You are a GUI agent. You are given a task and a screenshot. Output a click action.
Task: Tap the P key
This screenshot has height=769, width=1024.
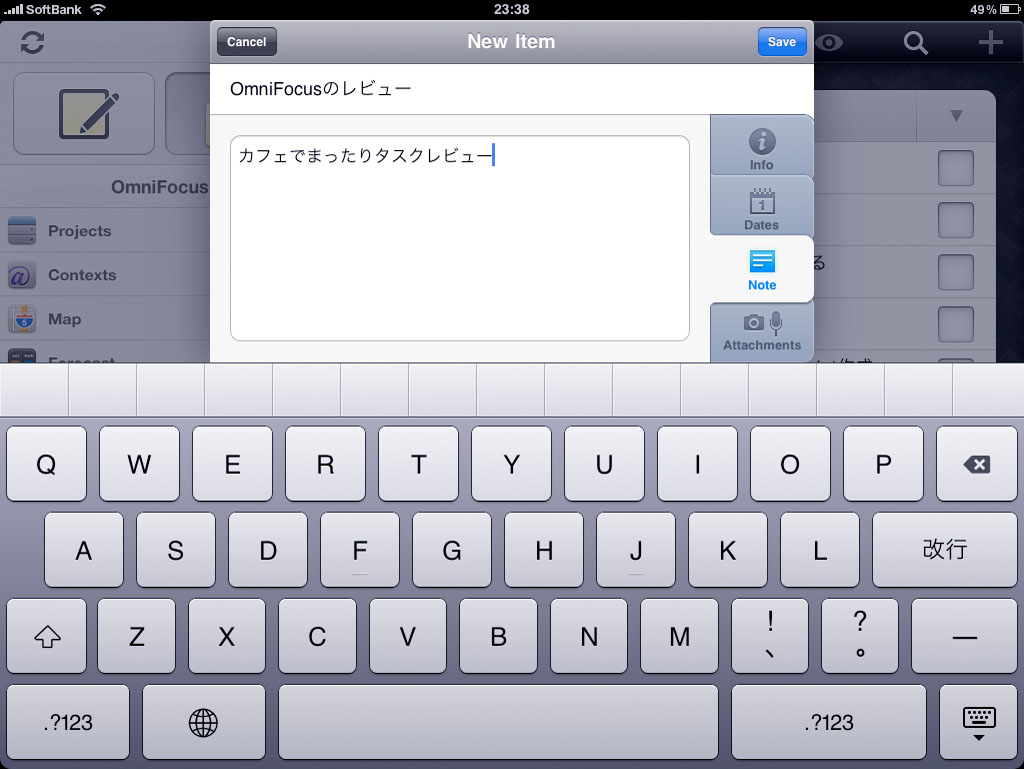coord(883,464)
